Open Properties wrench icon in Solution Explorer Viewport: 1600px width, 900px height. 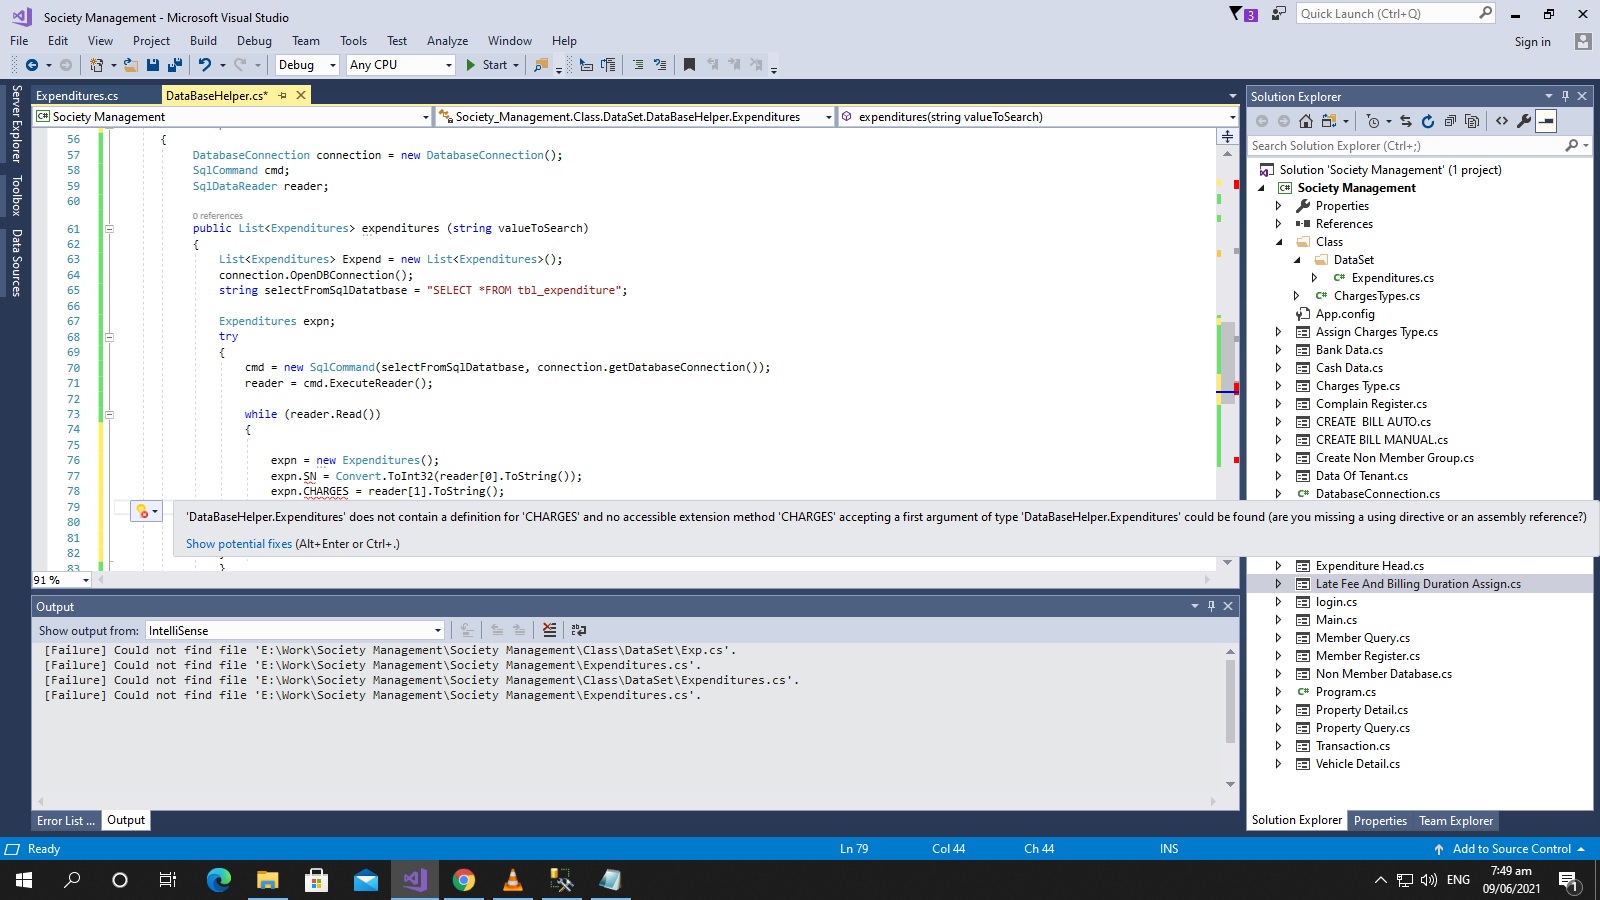tap(1524, 121)
